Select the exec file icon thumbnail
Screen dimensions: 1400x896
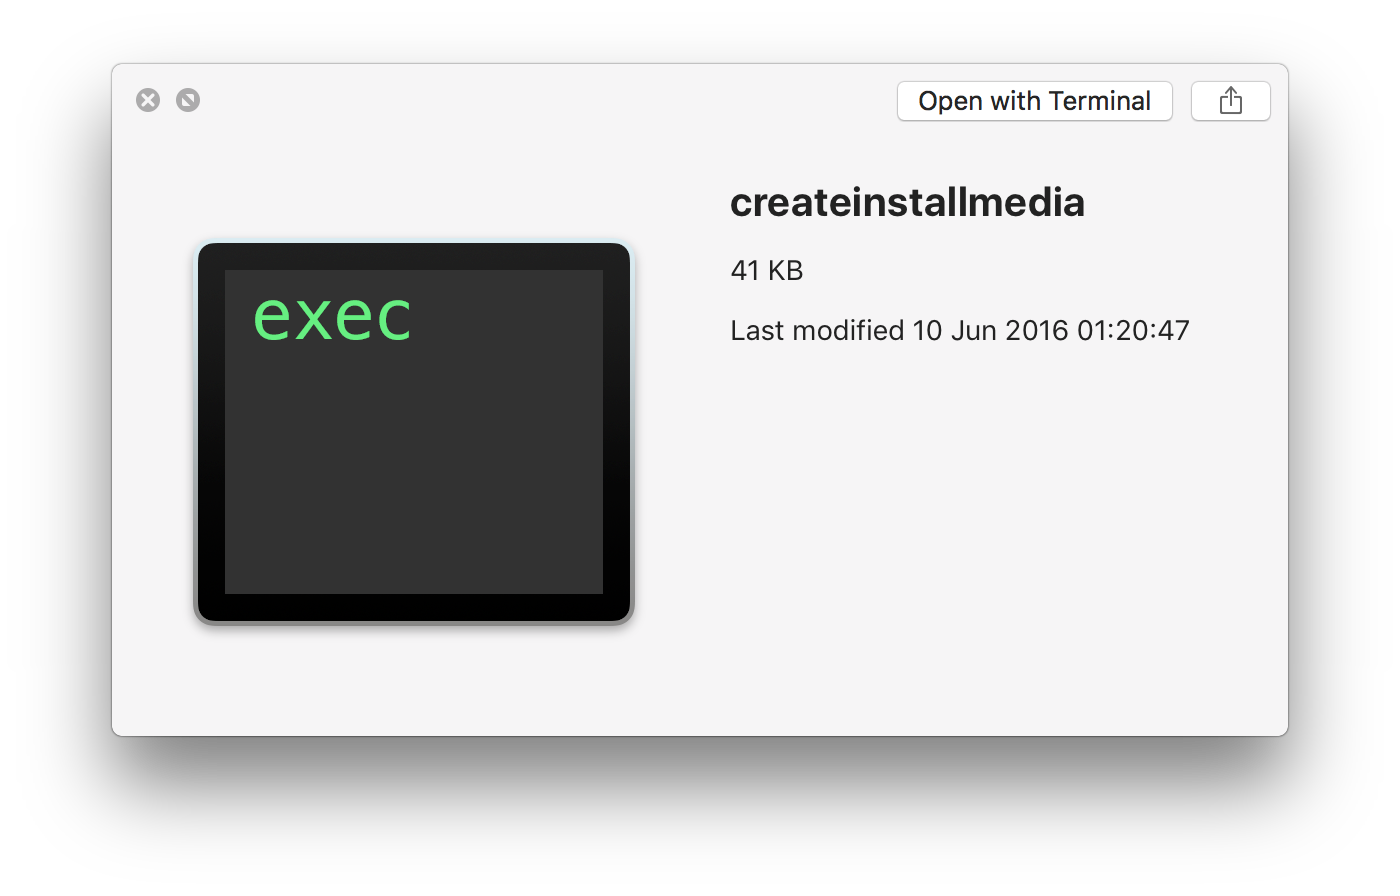point(414,432)
